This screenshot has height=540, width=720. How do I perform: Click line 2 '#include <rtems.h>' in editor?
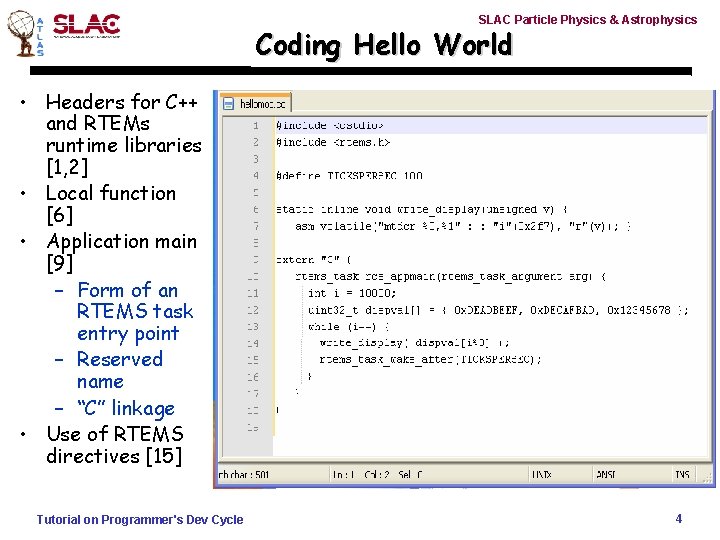pyautogui.click(x=333, y=142)
